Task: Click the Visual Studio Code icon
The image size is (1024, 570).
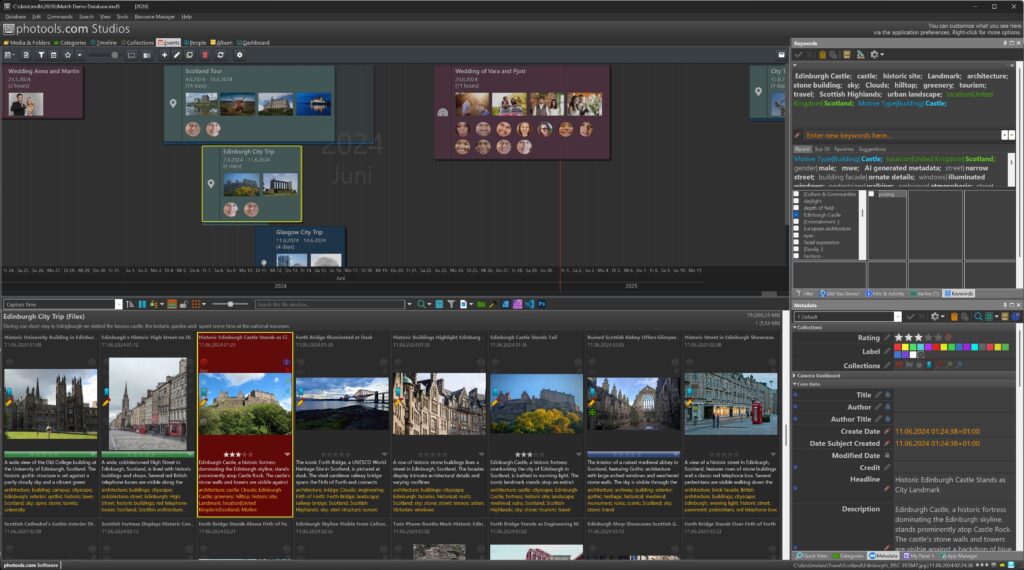Action: pyautogui.click(x=530, y=304)
